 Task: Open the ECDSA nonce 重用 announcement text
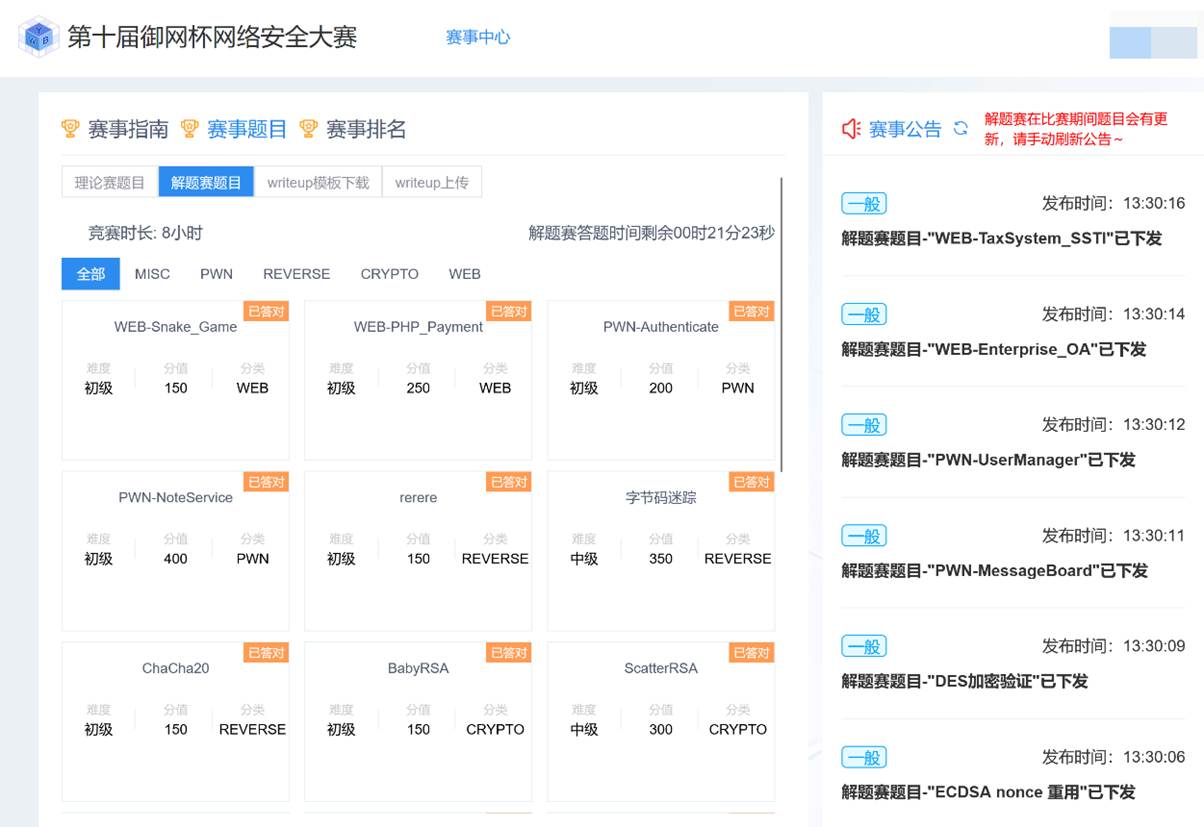pyautogui.click(x=989, y=792)
